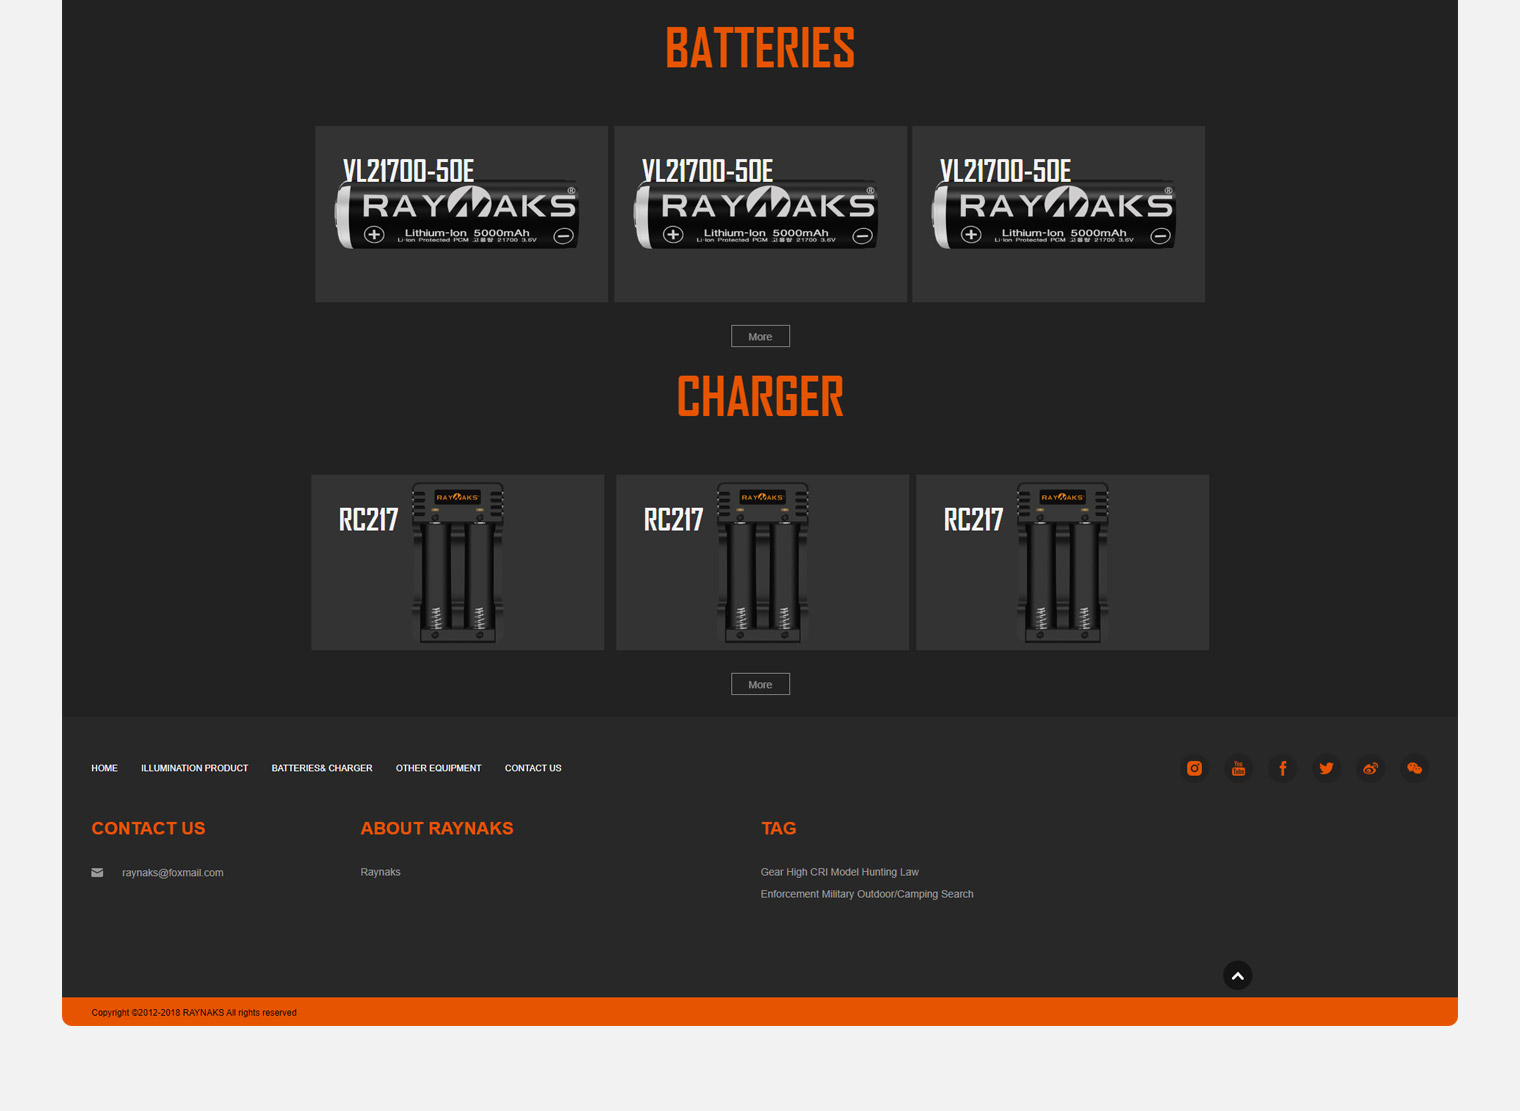The height and width of the screenshot is (1111, 1520).
Task: Select OTHER EQUIPMENT in footer menu
Action: click(438, 768)
